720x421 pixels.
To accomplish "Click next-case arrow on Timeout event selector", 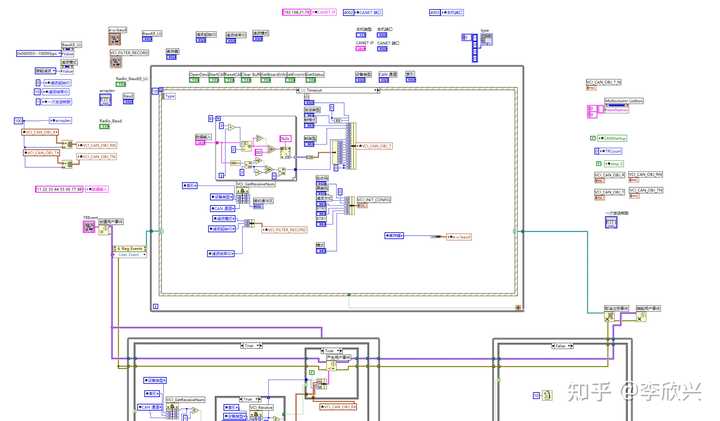I will [378, 90].
